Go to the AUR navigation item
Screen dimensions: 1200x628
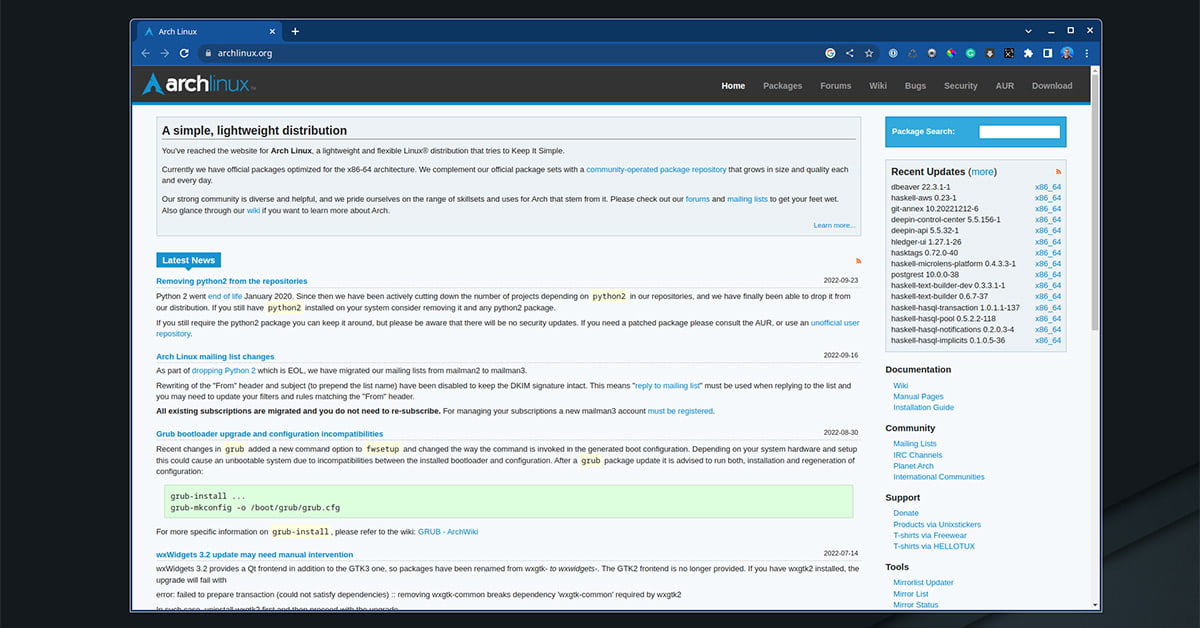click(x=1004, y=86)
